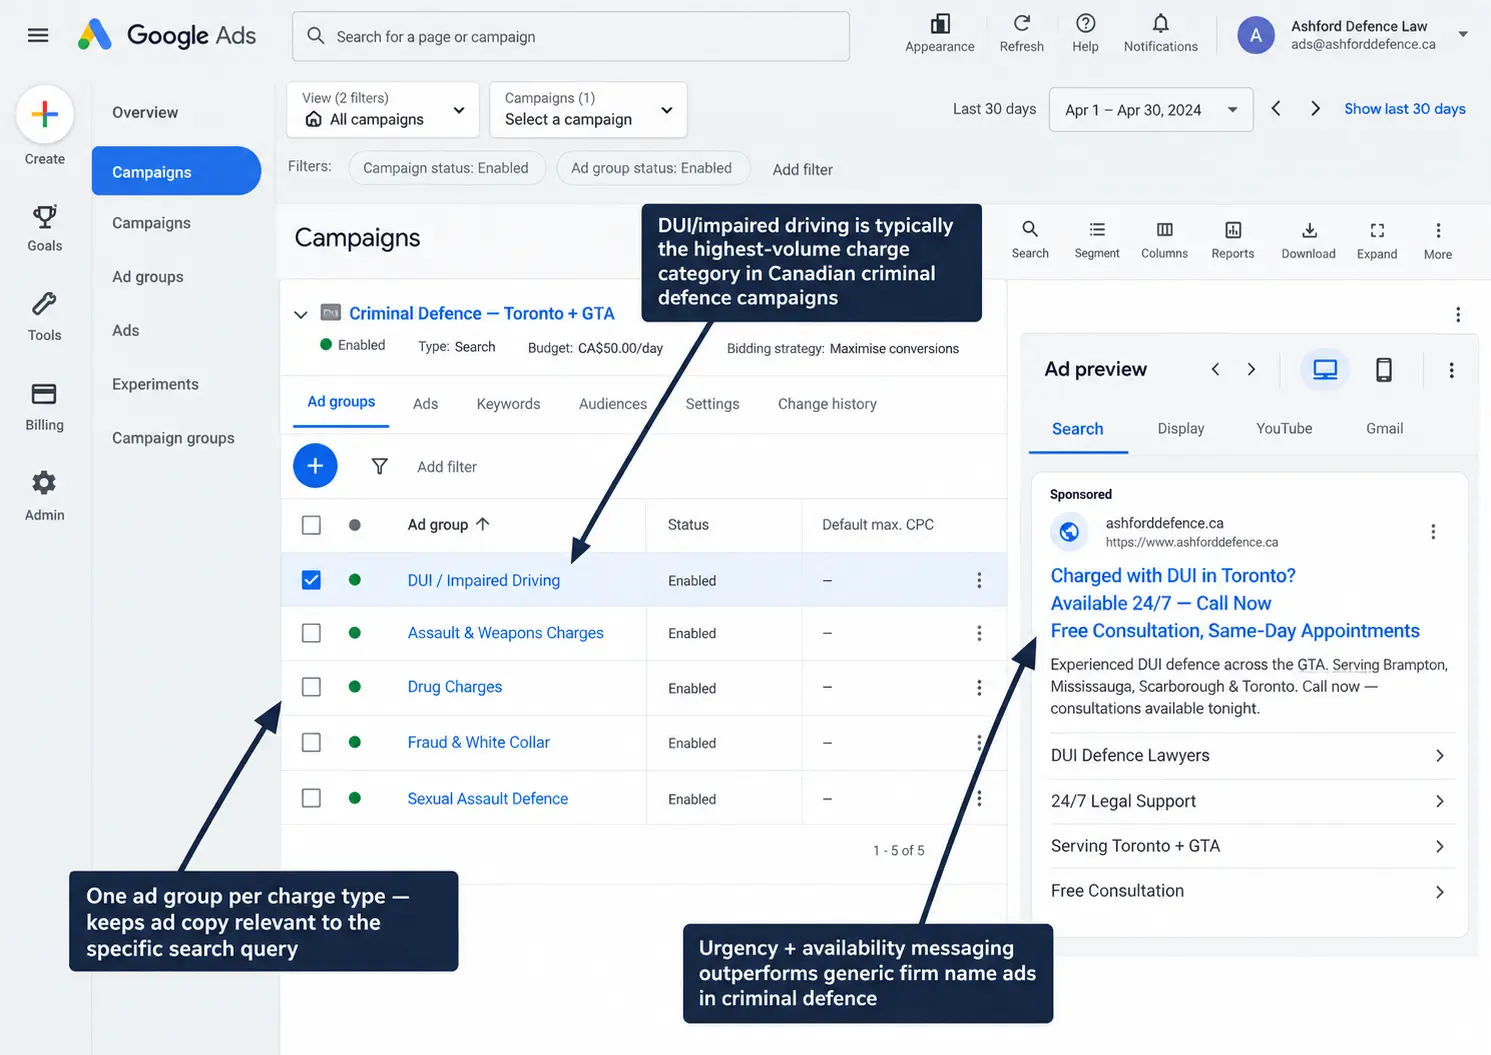Image resolution: width=1491 pixels, height=1055 pixels.
Task: Open the Criminal Defence — Toronto + GTA campaign
Action: point(481,313)
